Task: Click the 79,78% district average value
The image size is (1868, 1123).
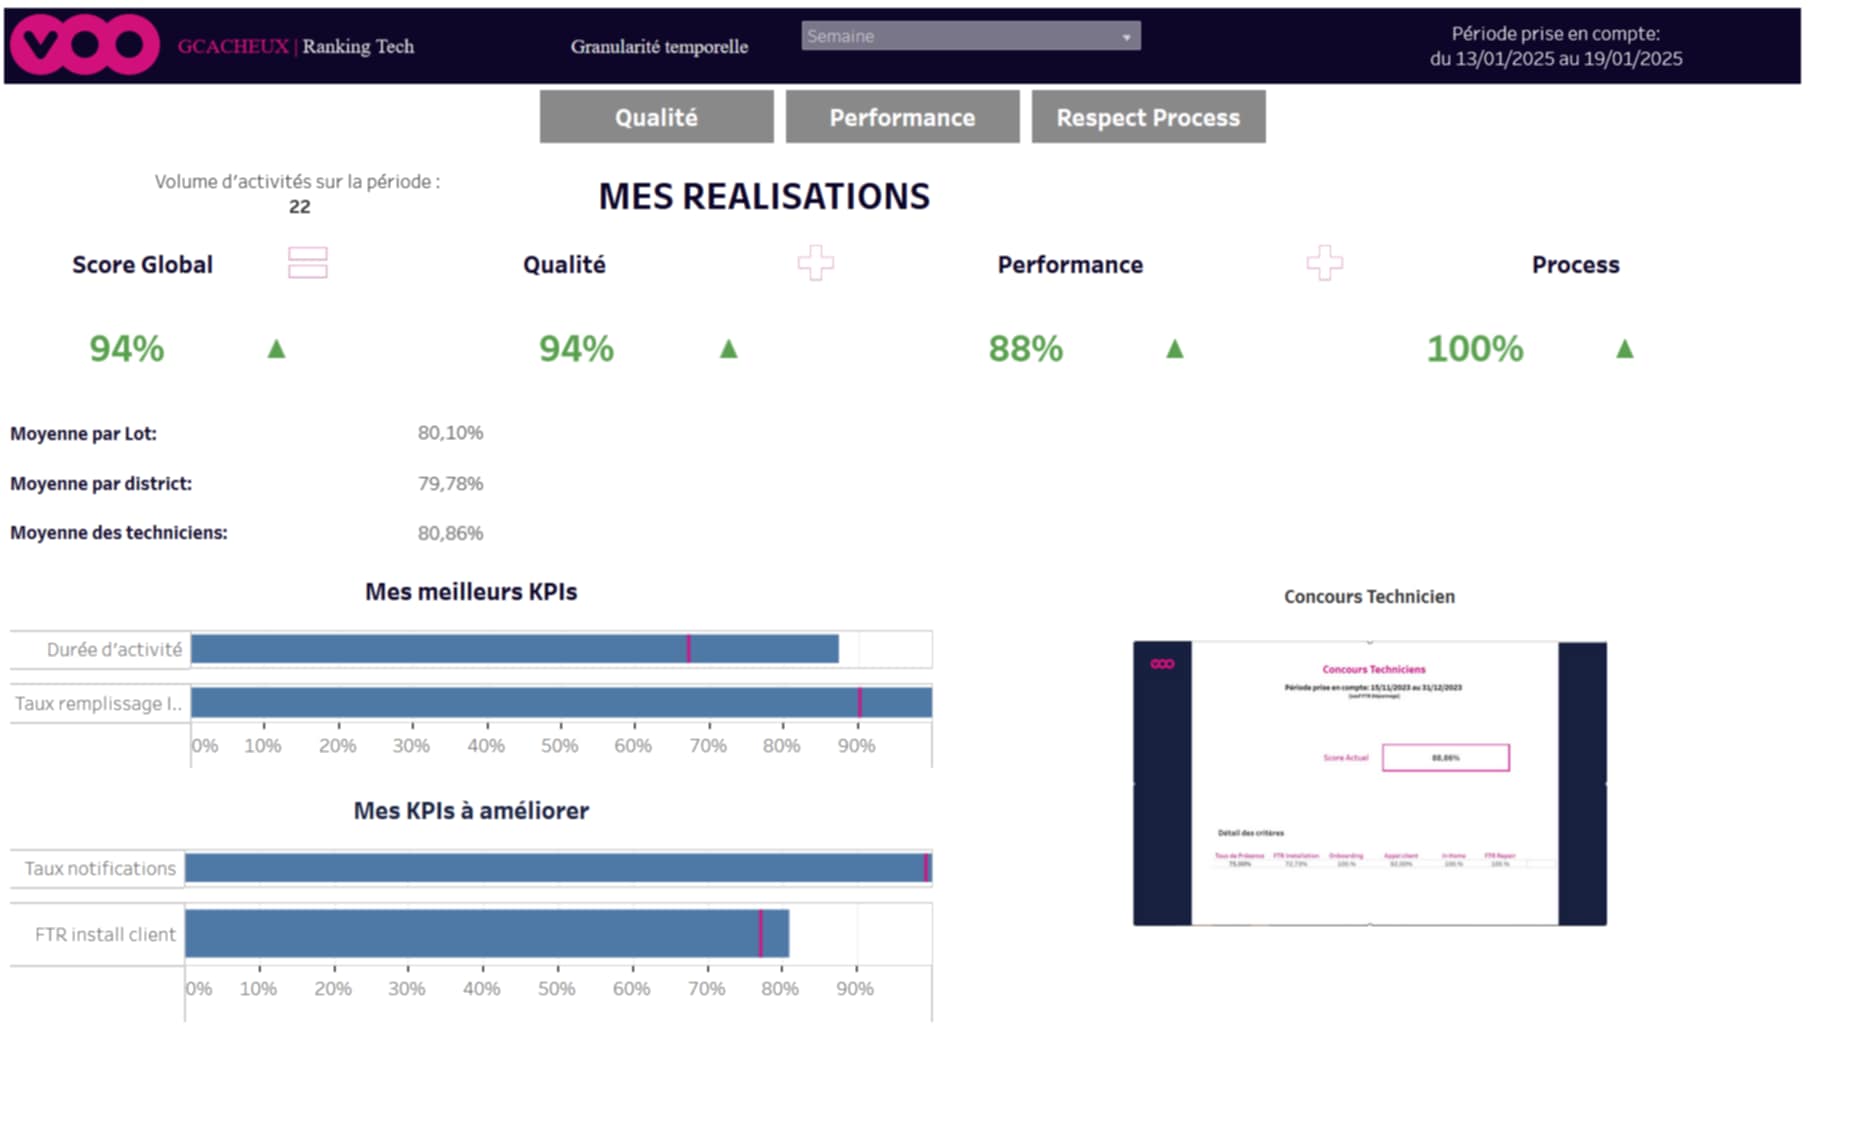Action: coord(450,483)
